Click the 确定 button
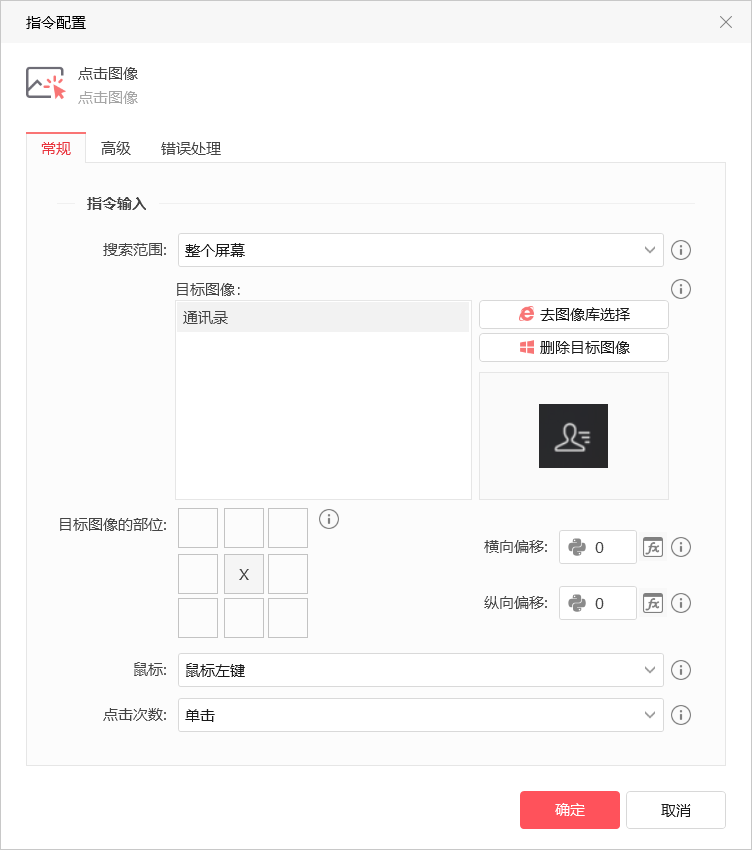Viewport: 752px width, 850px height. [569, 810]
